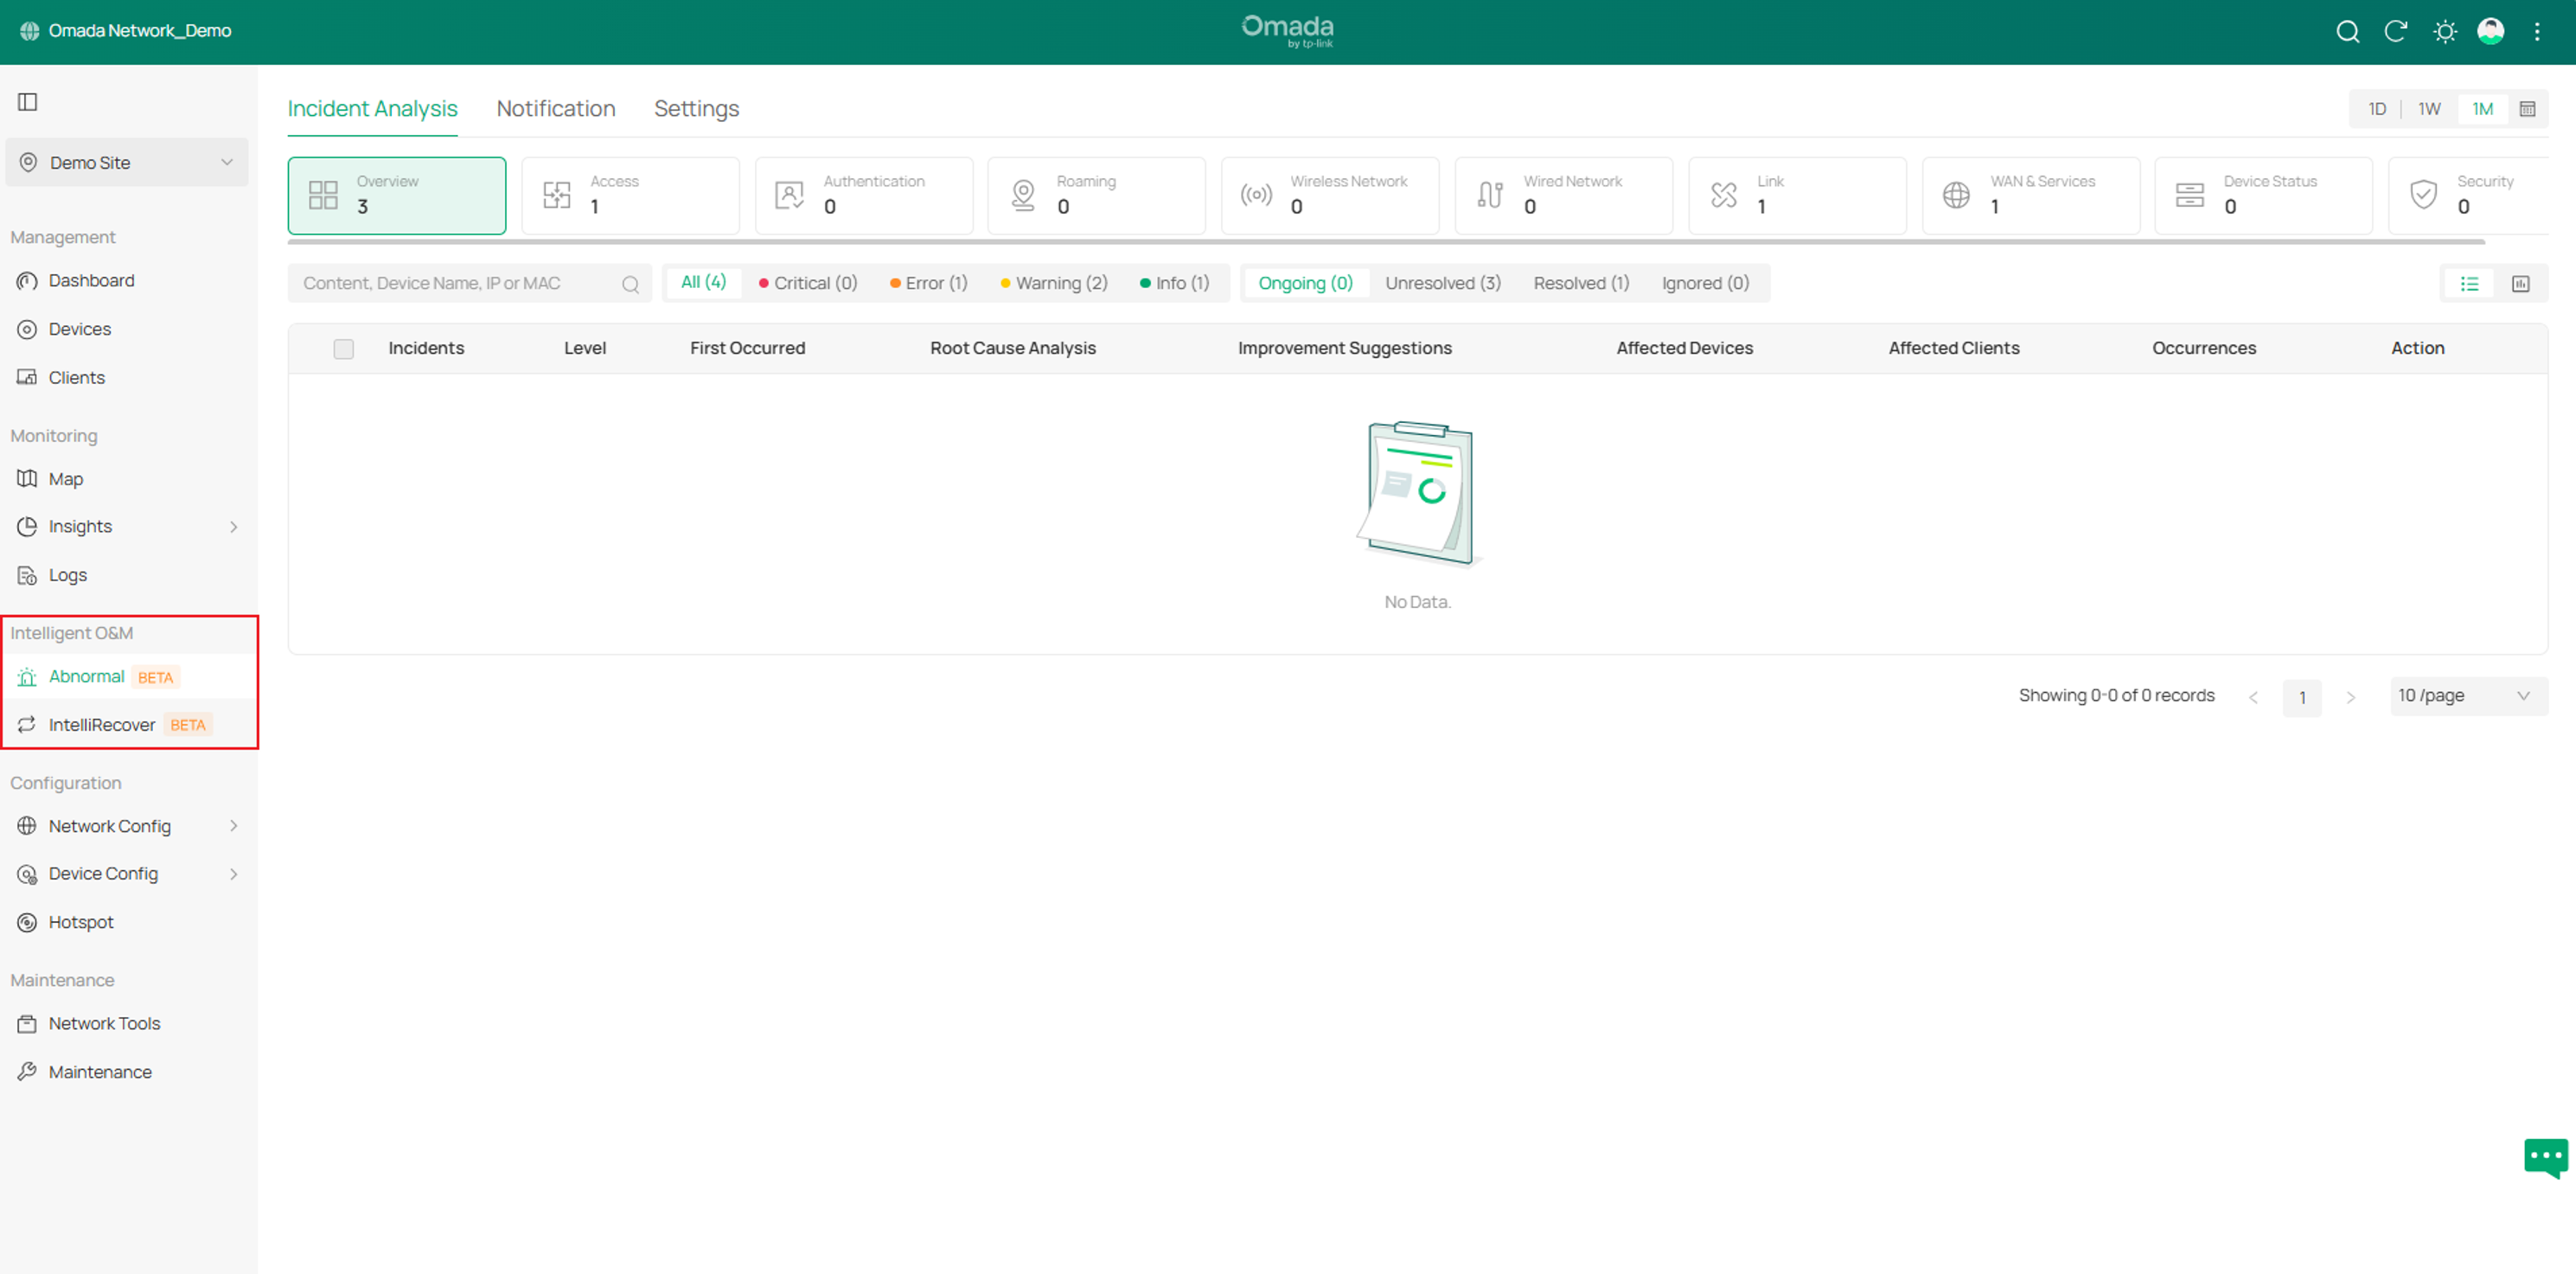Image resolution: width=2576 pixels, height=1274 pixels.
Task: Select the Roaming incident card
Action: pos(1097,195)
